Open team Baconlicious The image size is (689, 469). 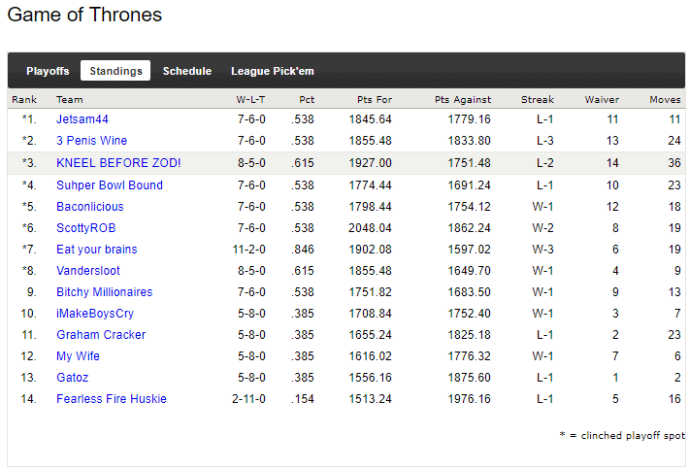(90, 207)
